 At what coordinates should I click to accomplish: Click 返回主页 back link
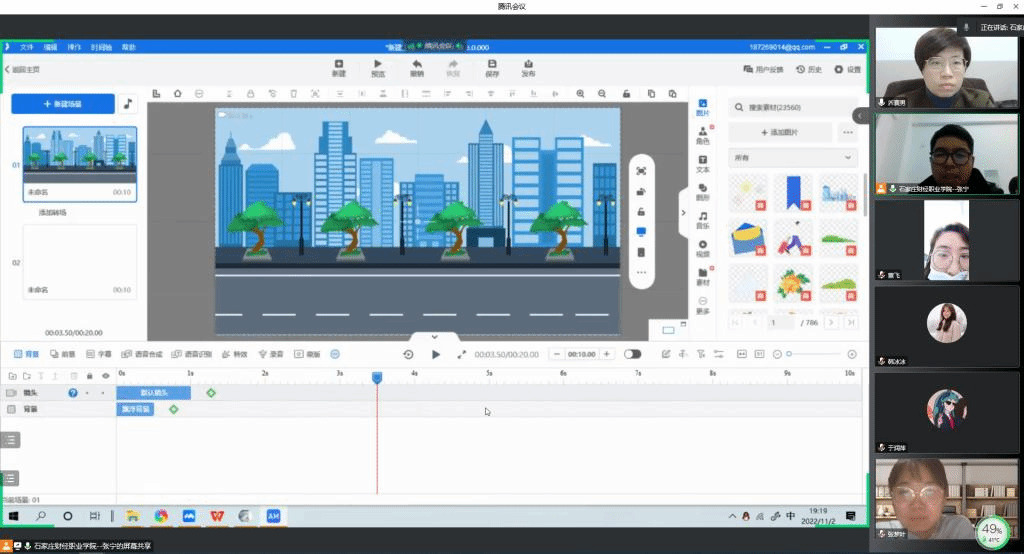click(x=22, y=69)
